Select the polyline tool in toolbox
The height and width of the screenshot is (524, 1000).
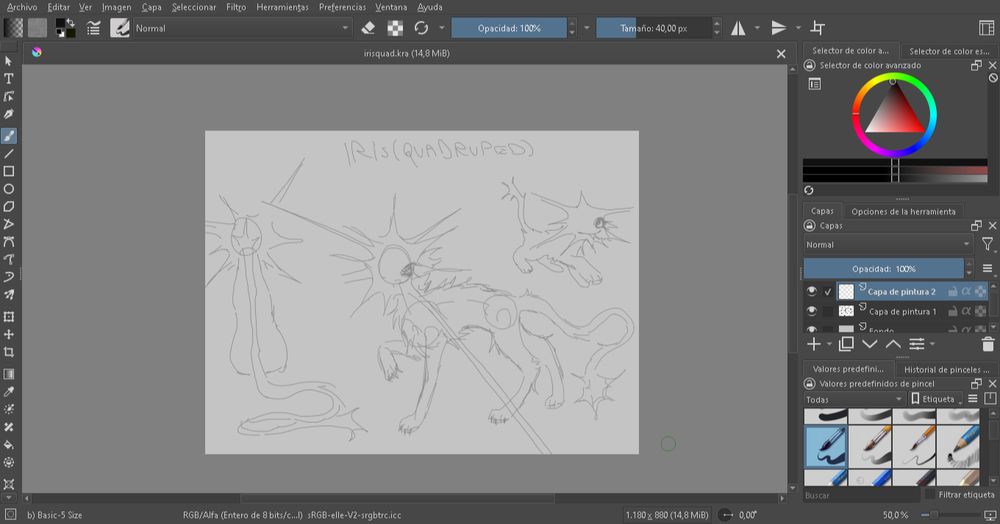click(9, 224)
